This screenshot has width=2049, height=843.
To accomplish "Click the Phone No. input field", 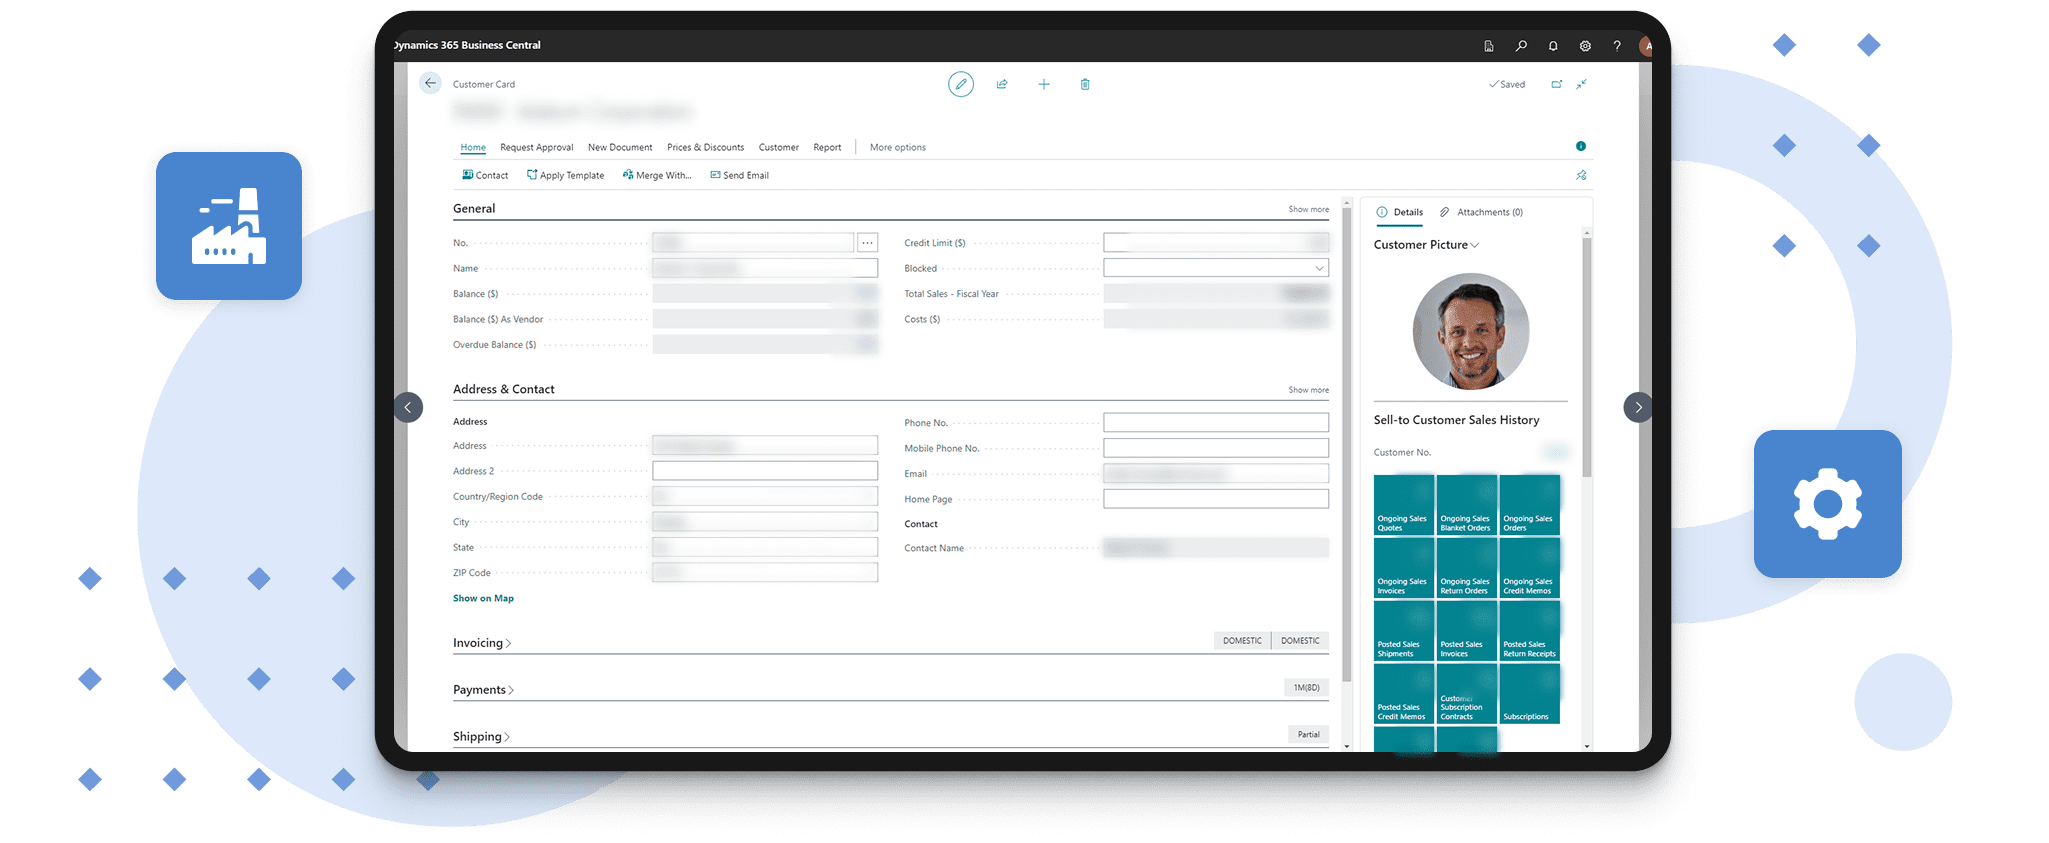I will pos(1215,423).
